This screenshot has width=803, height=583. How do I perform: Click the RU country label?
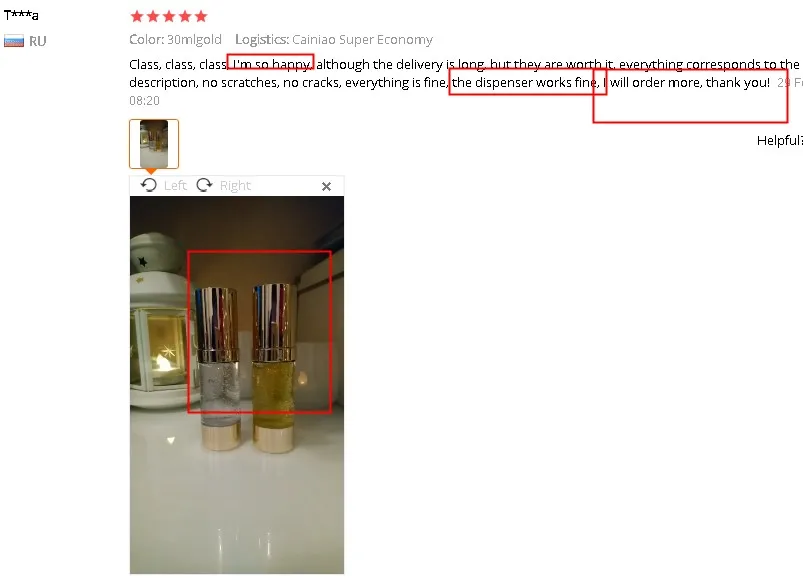pyautogui.click(x=37, y=41)
